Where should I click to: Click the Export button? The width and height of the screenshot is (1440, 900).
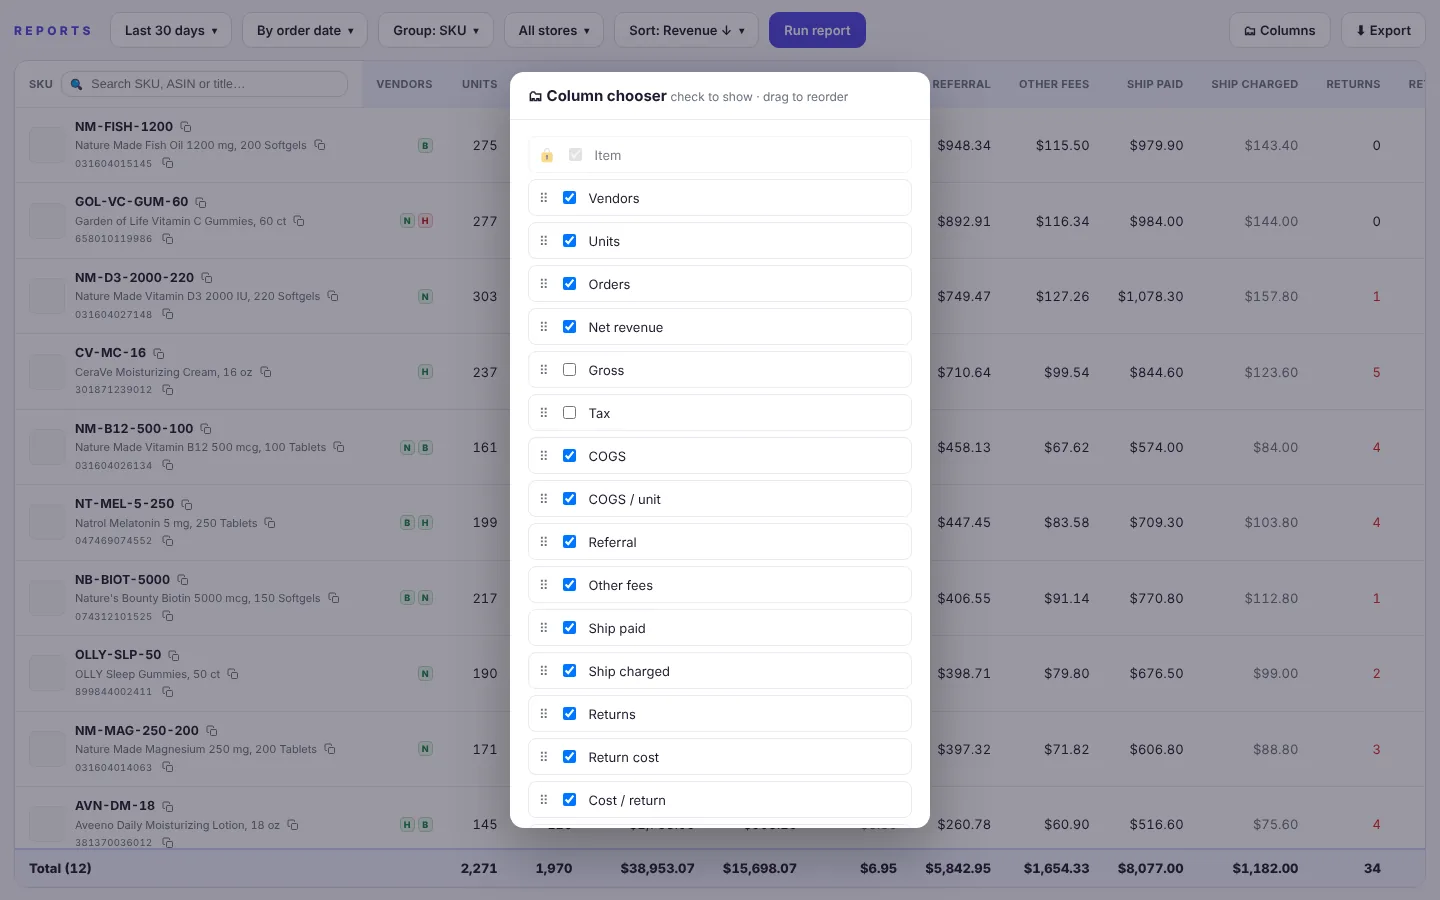(1383, 30)
